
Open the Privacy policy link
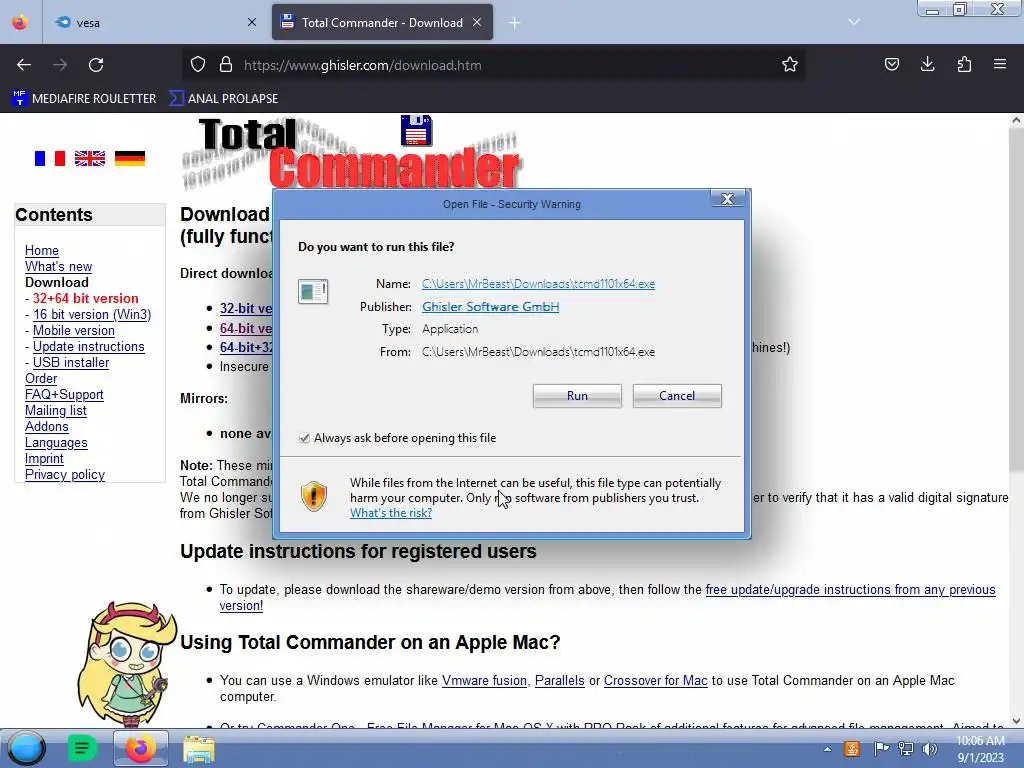[x=65, y=475]
